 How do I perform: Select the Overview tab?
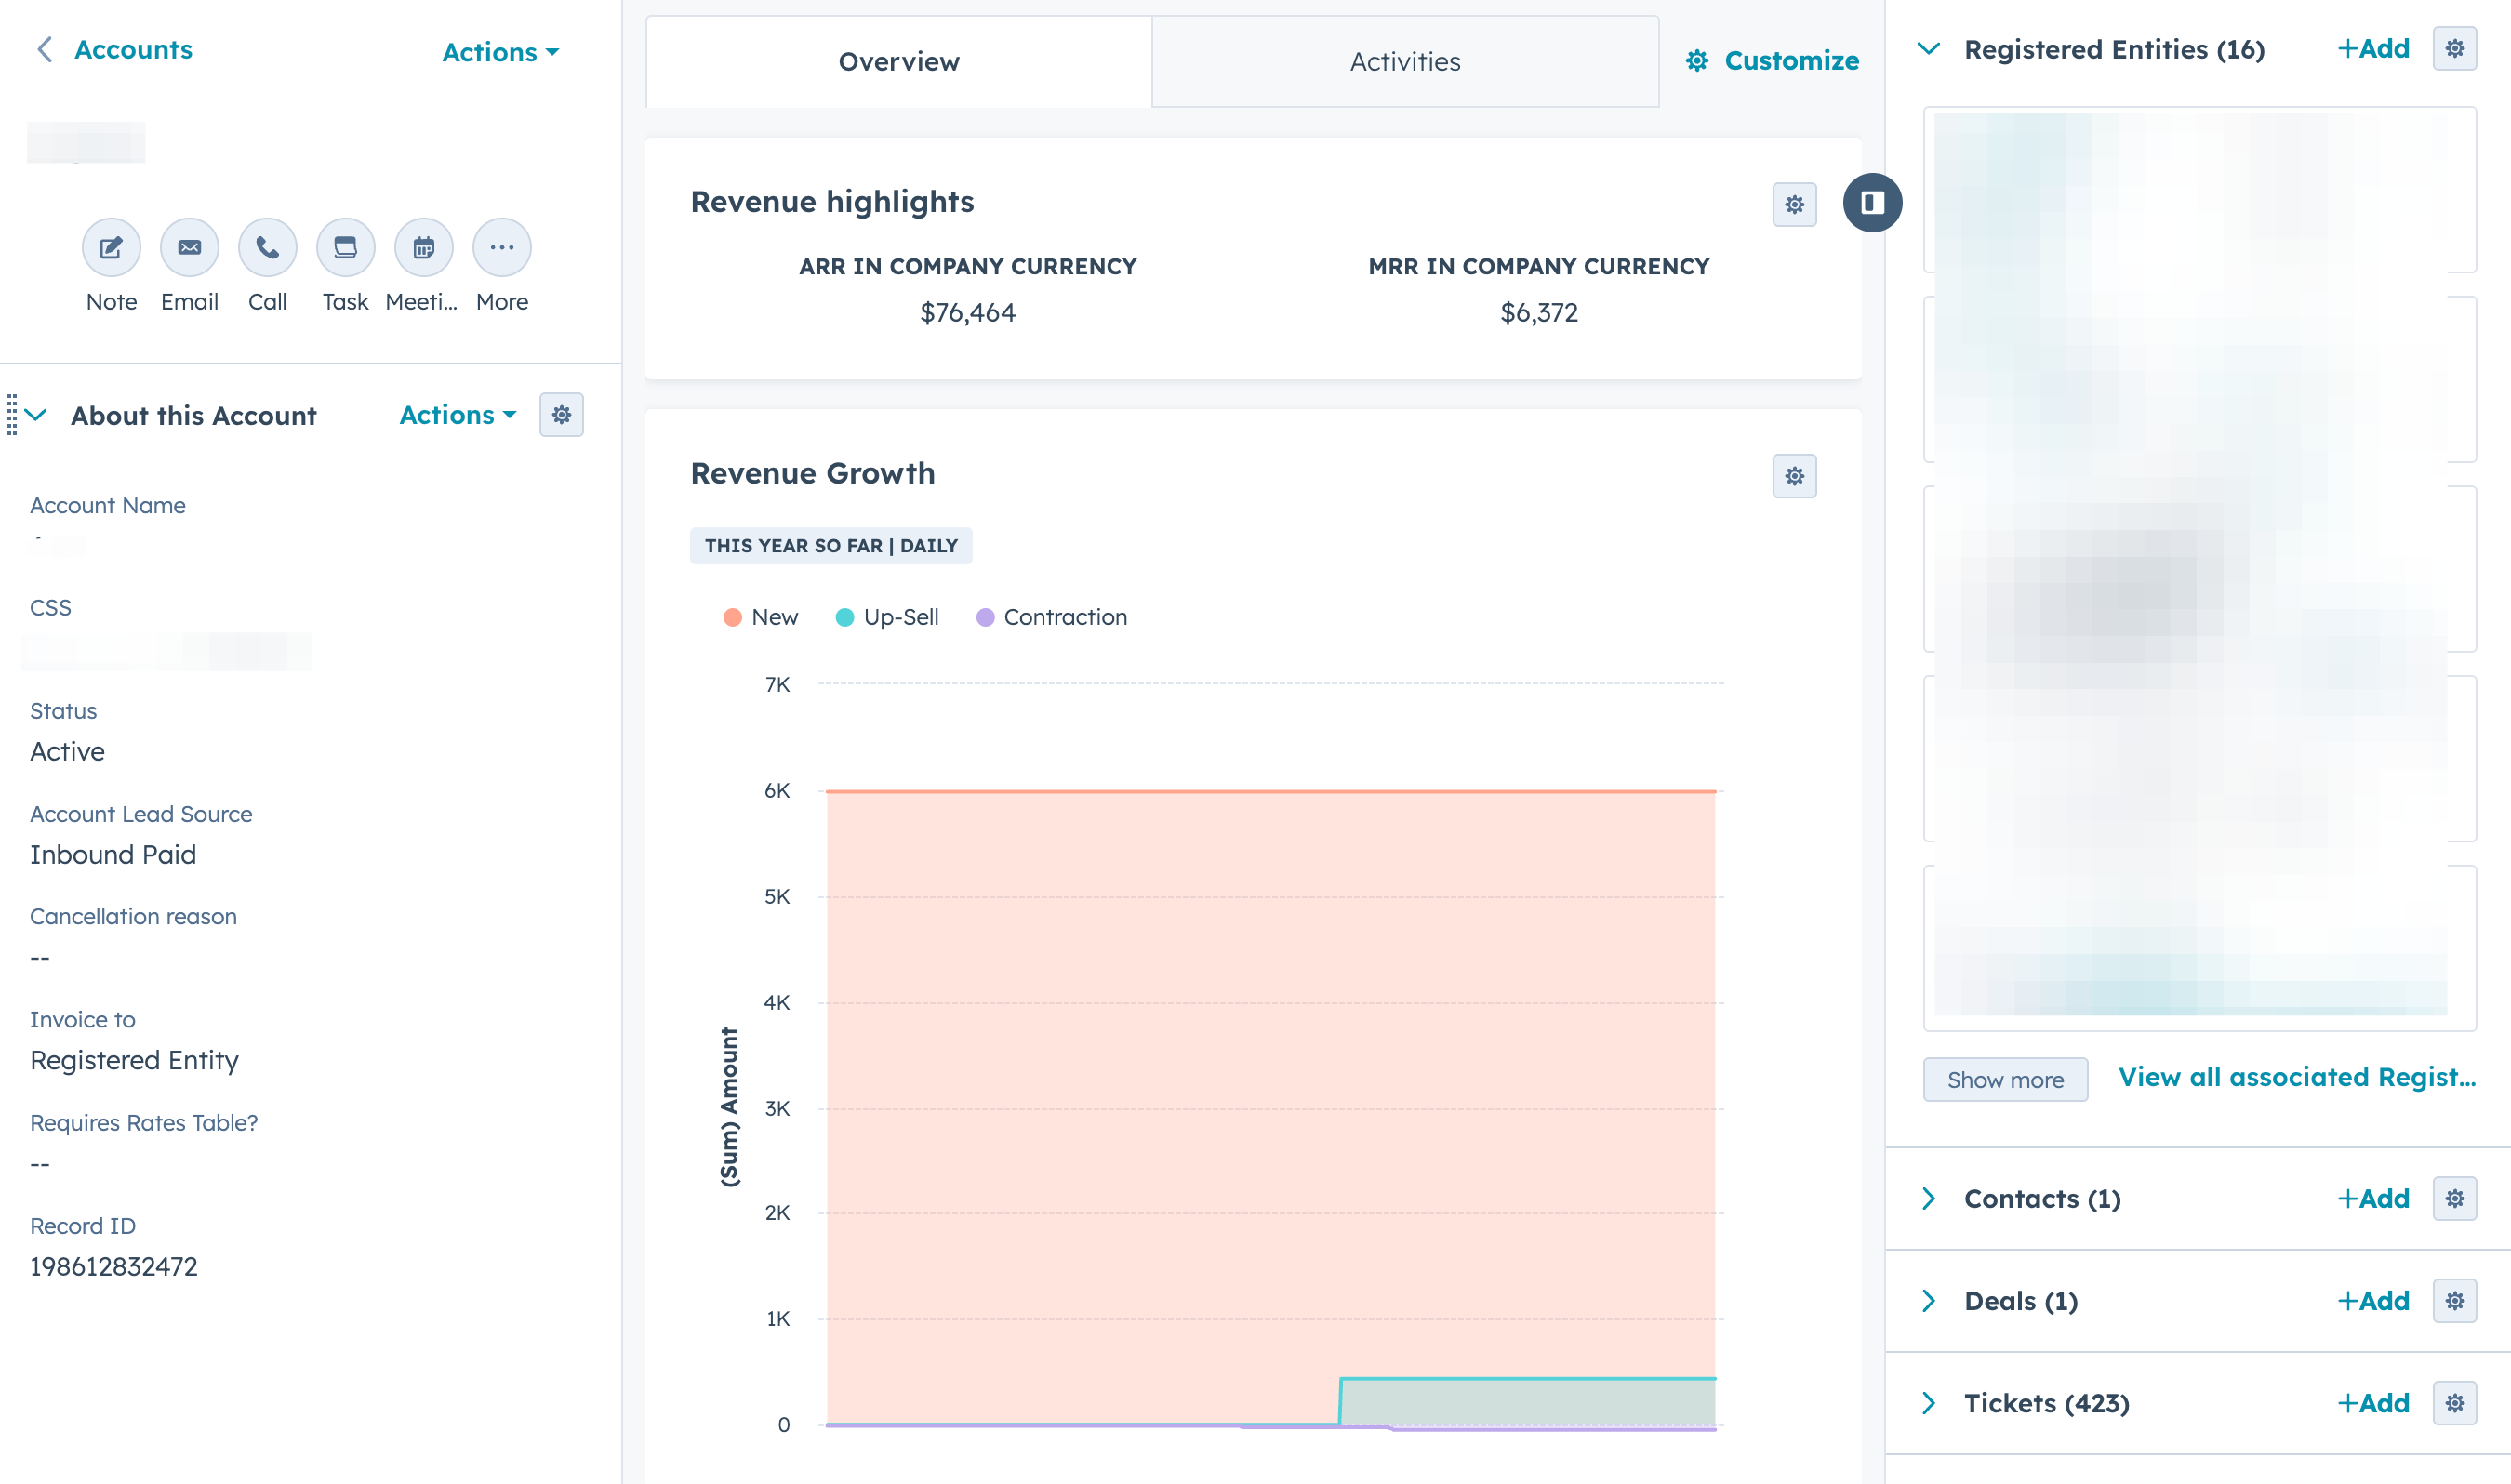(898, 62)
